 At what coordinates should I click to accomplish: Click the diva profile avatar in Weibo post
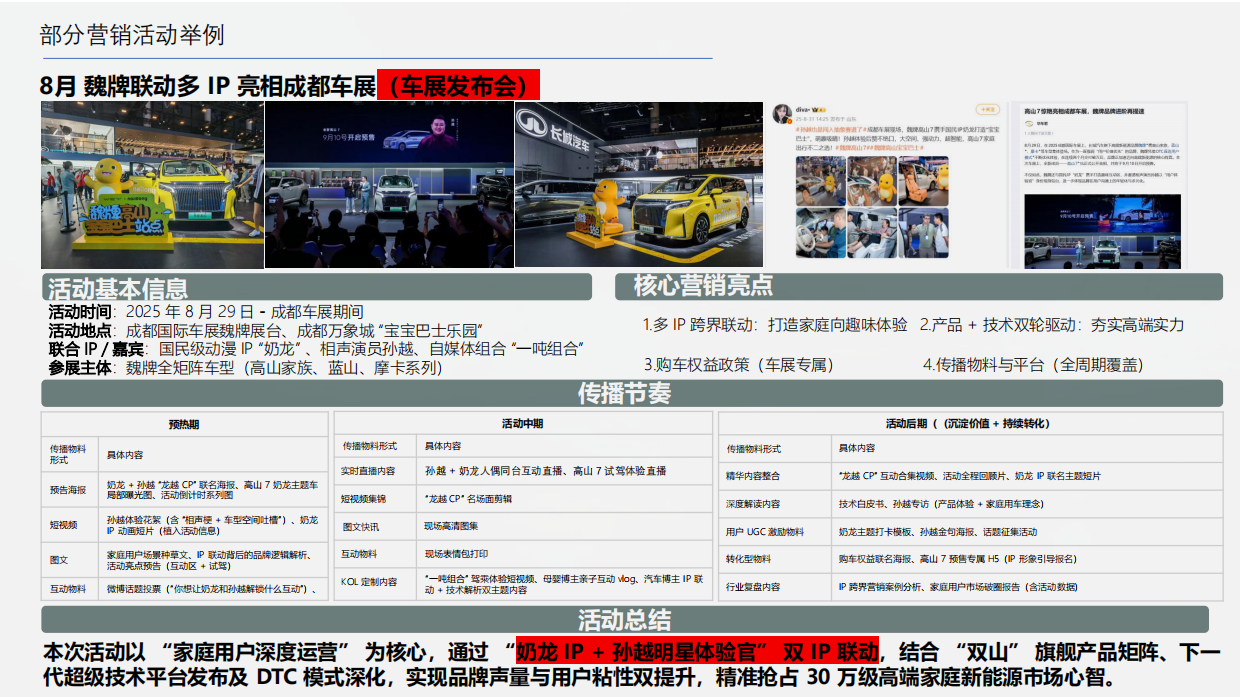coord(780,113)
